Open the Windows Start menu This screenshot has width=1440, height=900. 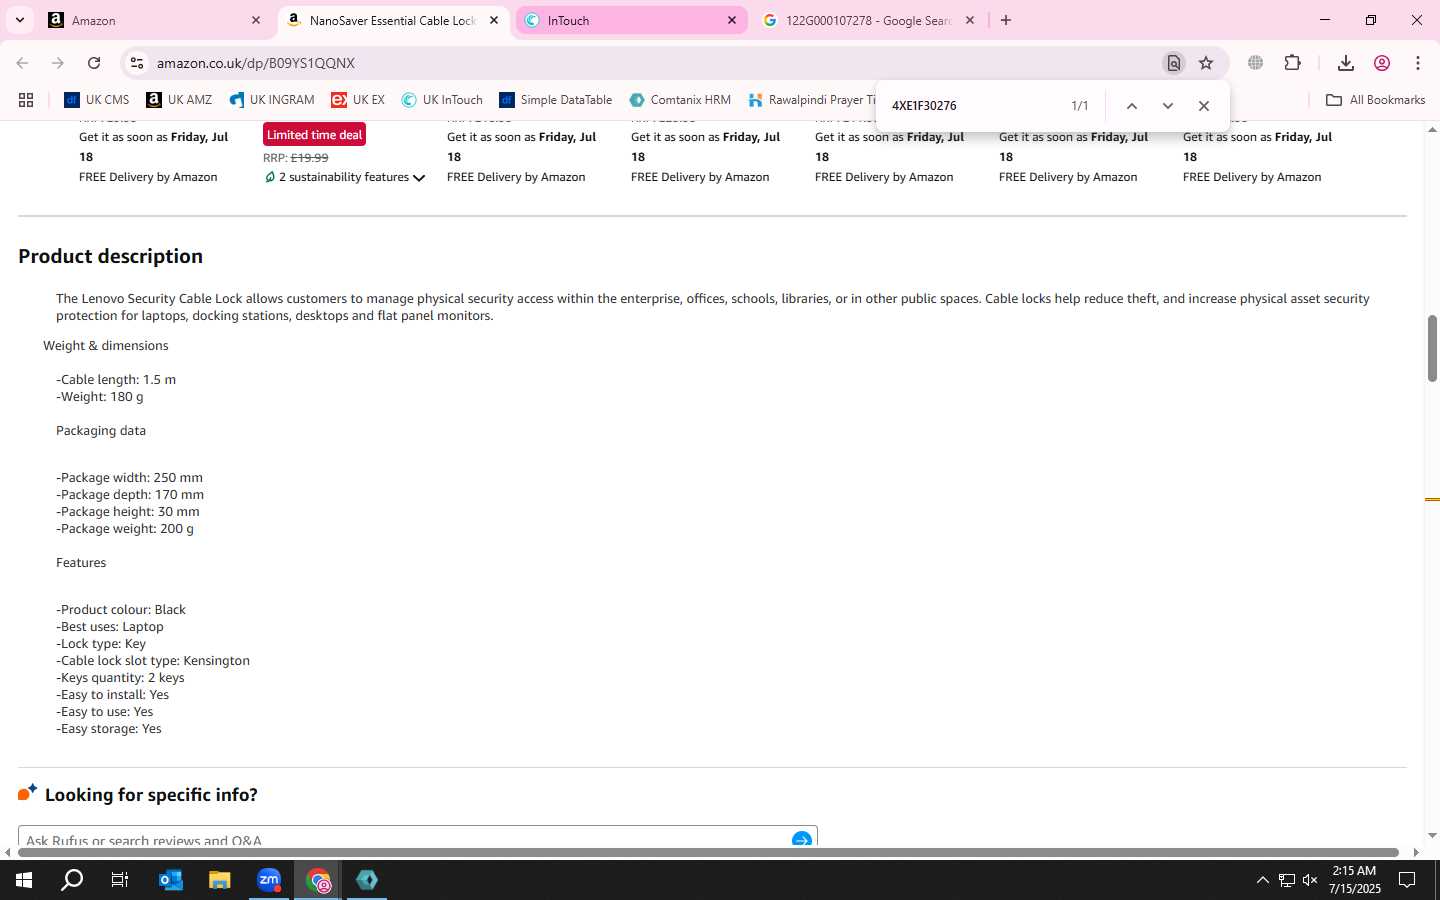(x=24, y=880)
